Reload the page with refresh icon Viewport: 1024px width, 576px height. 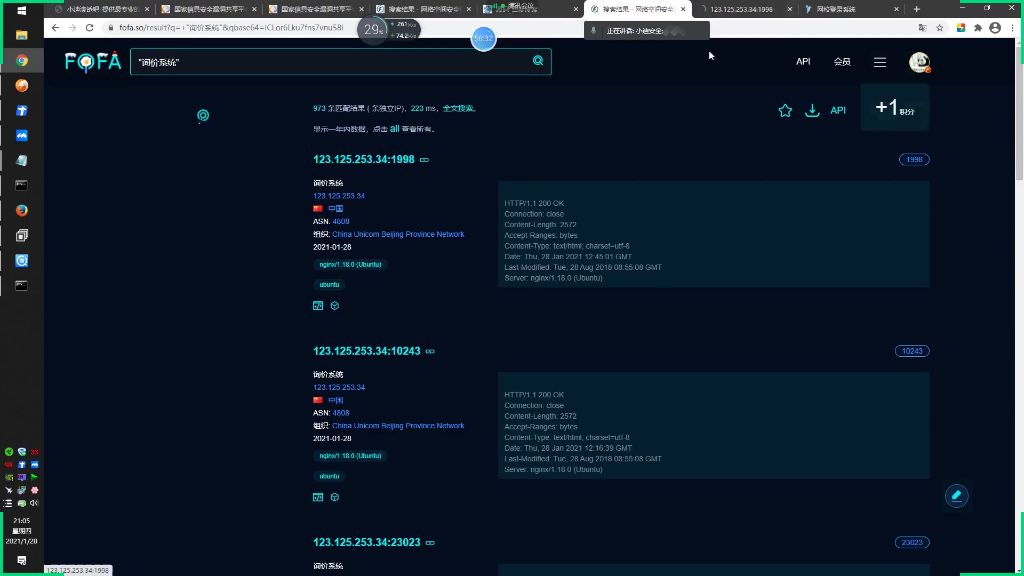click(x=89, y=27)
